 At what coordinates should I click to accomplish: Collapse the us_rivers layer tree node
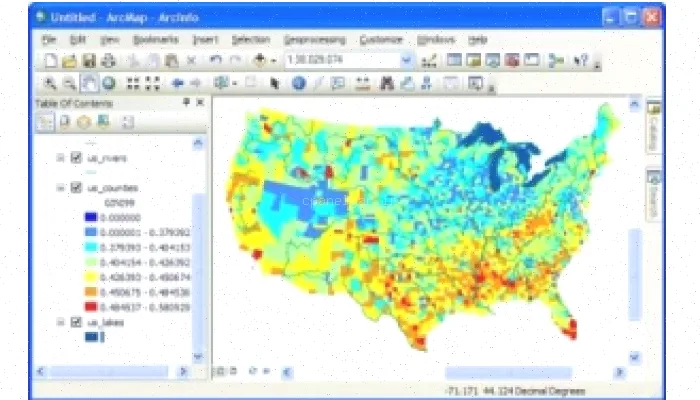click(60, 158)
